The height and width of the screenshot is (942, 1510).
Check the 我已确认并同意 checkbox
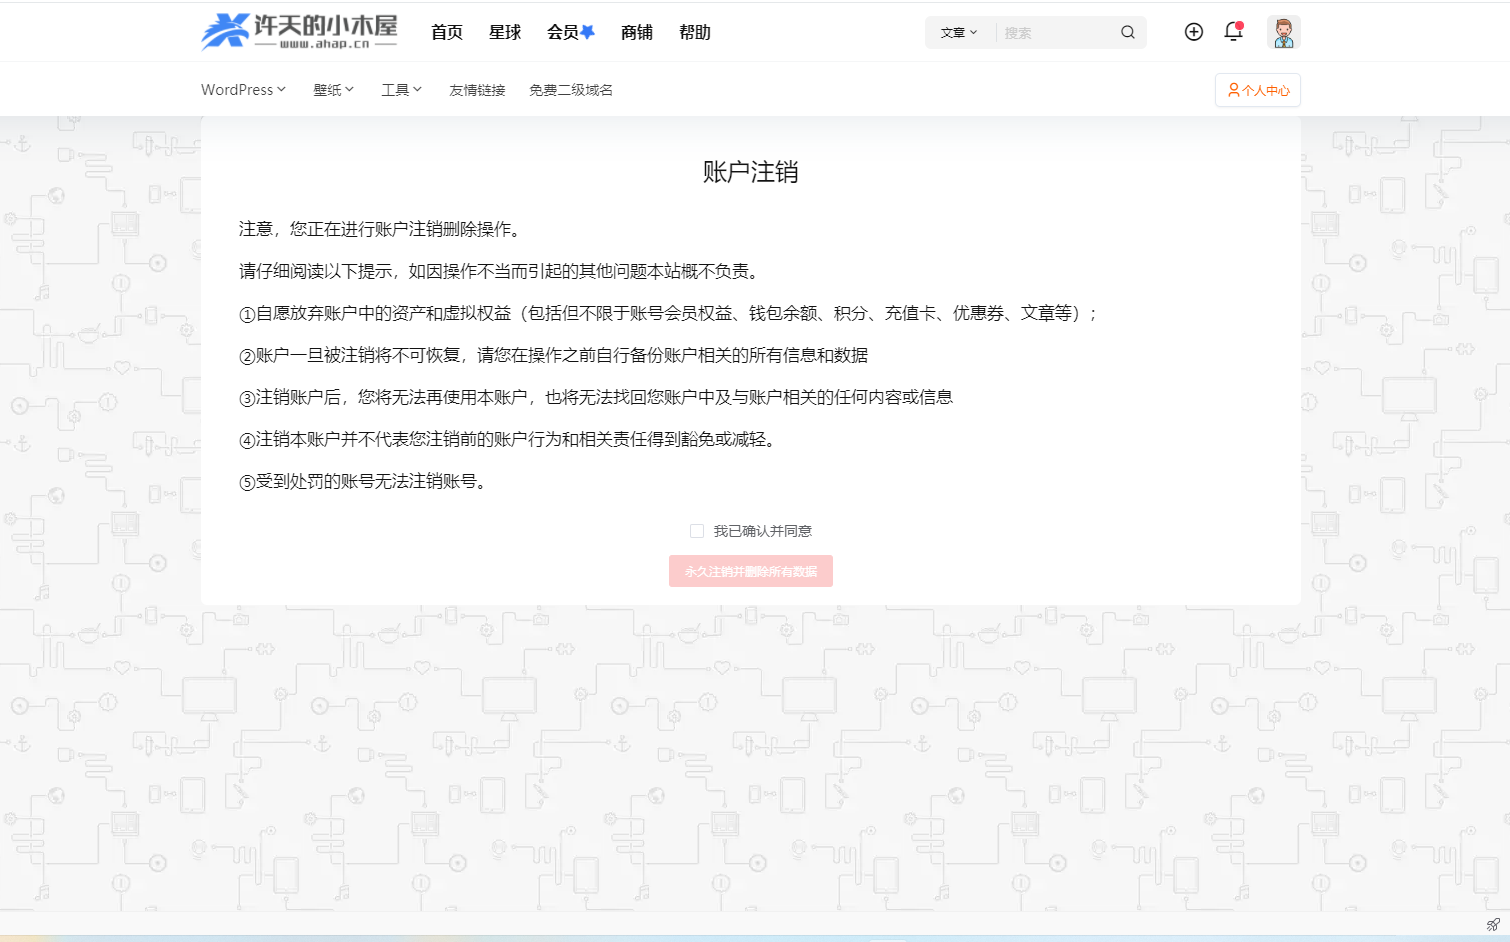697,530
